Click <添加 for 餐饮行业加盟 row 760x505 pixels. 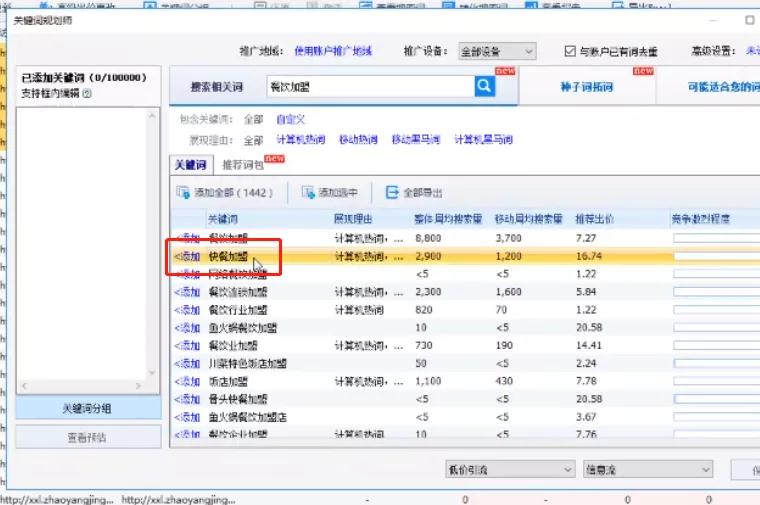coord(187,310)
